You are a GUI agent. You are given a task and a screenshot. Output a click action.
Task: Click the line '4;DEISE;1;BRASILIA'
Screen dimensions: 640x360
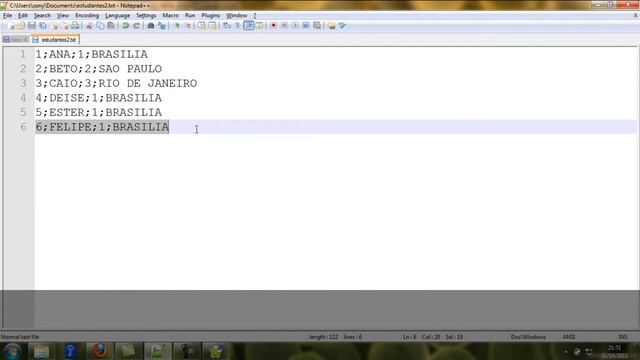tap(98, 98)
